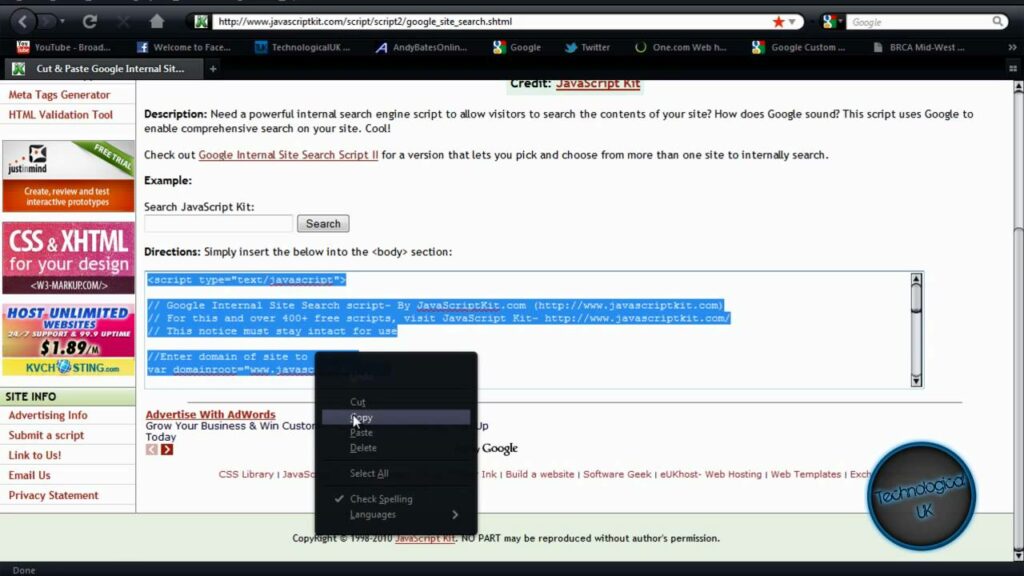Click the address bar URL field

[490, 22]
